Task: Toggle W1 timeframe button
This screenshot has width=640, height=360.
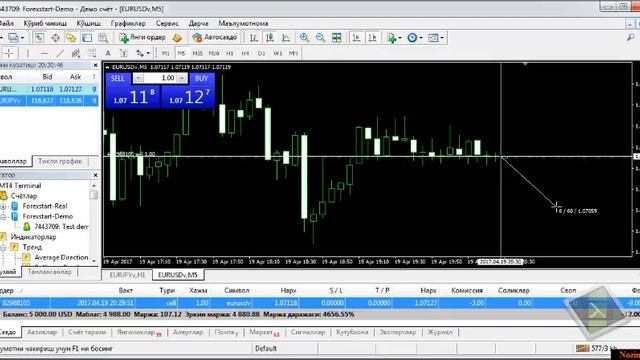Action: (278, 53)
